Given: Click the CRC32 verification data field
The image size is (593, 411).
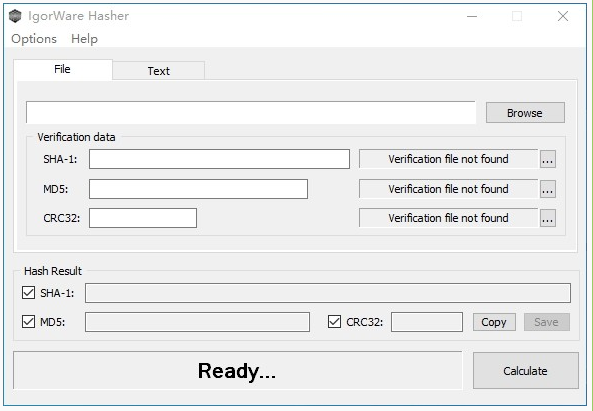Looking at the screenshot, I should [x=143, y=218].
